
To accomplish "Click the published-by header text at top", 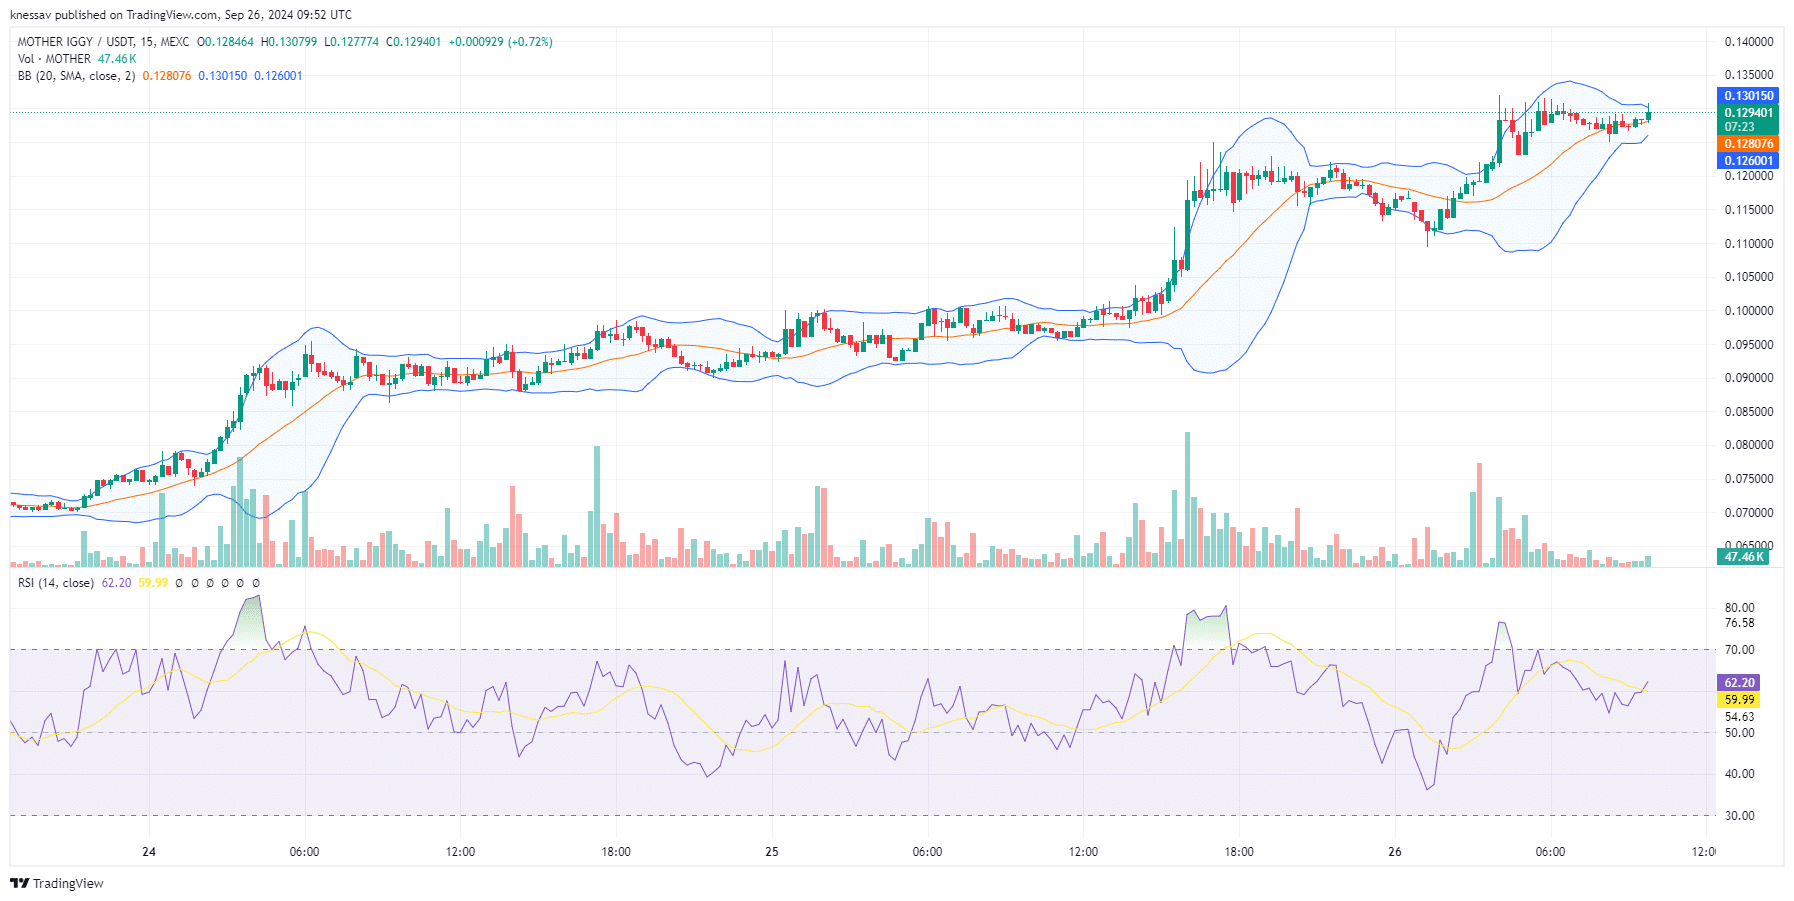I will pyautogui.click(x=181, y=15).
